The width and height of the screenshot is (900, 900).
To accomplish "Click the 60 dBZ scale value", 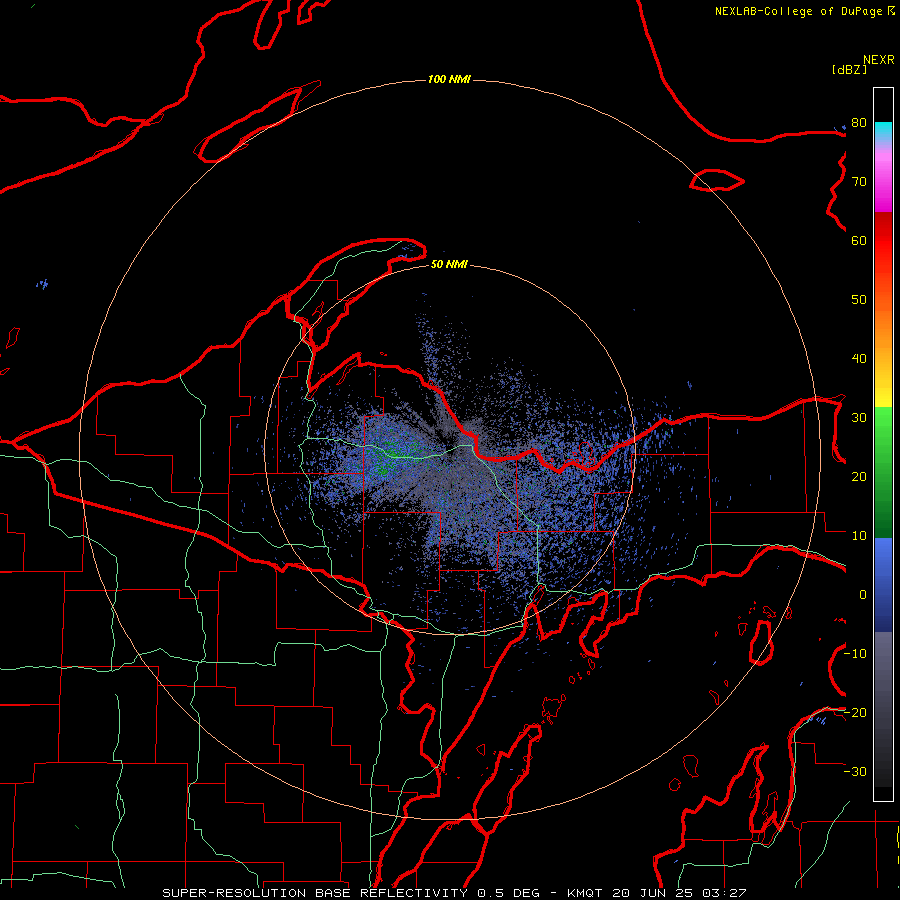I will 859,240.
